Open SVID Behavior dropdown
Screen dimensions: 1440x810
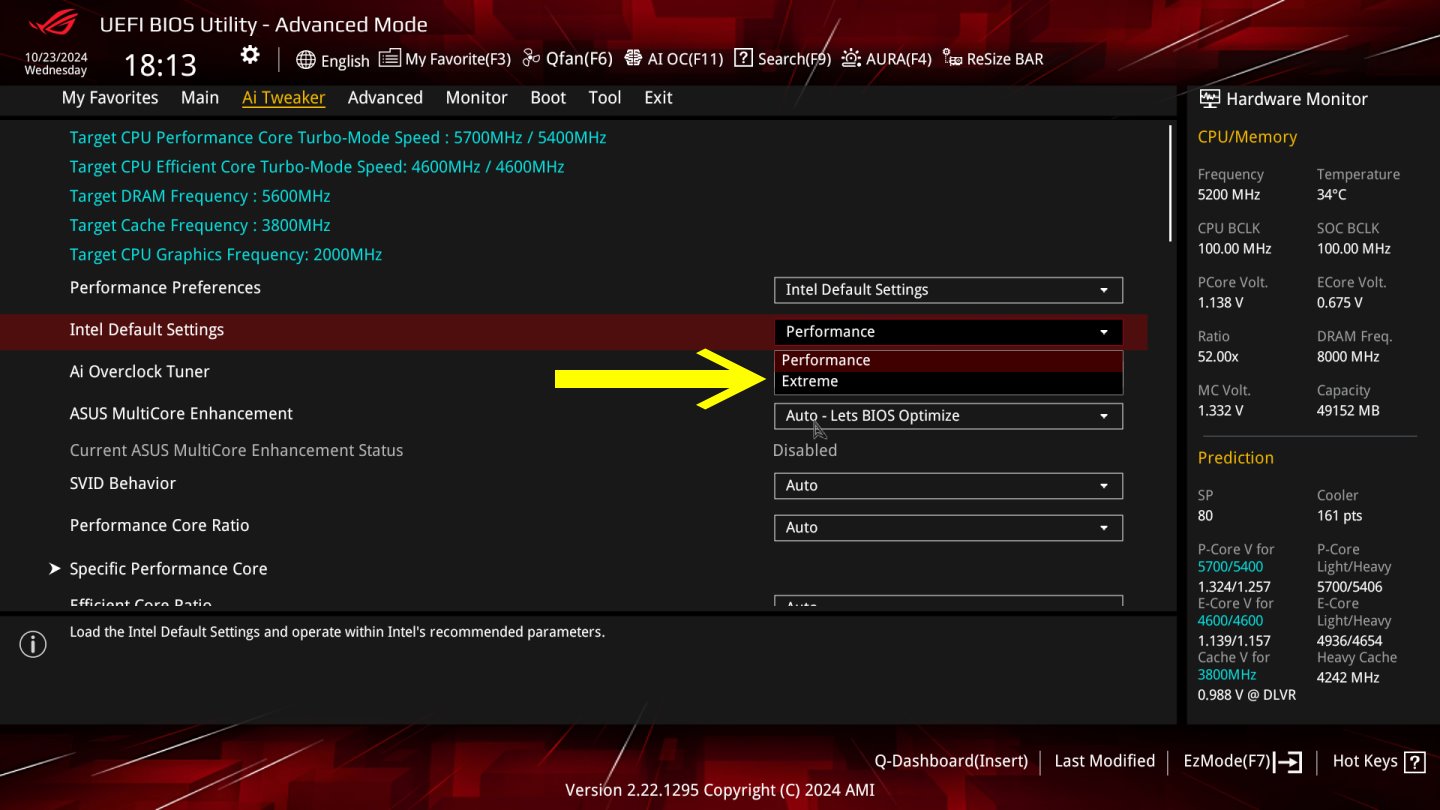coord(948,486)
